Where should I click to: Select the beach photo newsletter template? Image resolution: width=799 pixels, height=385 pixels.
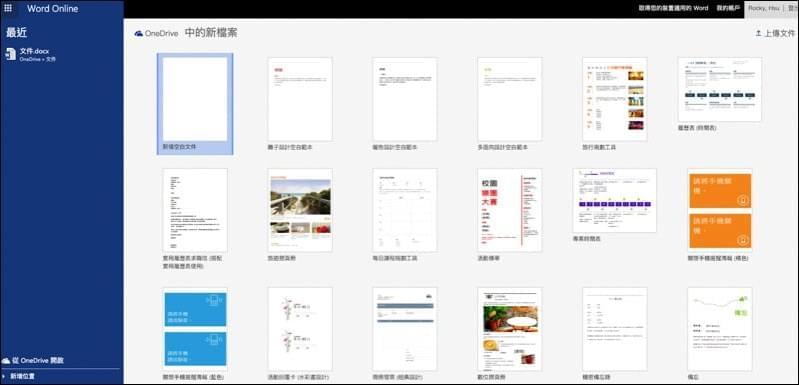(x=300, y=210)
